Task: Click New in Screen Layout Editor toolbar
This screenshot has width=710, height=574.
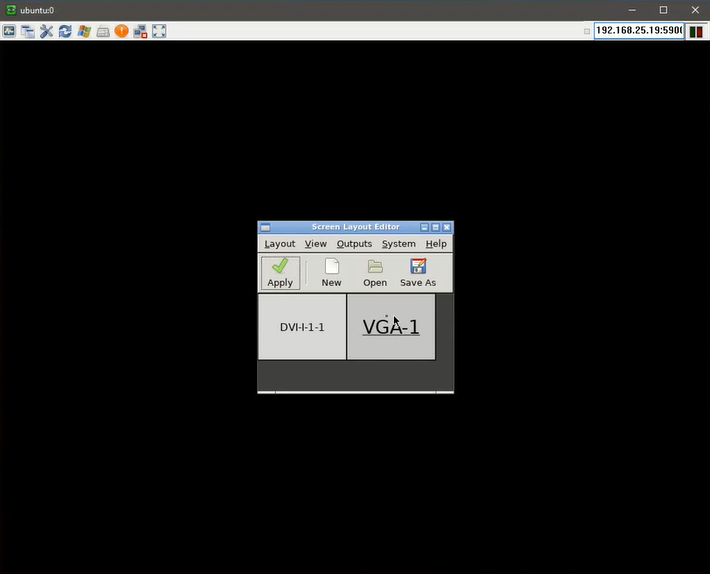Action: [x=331, y=273]
